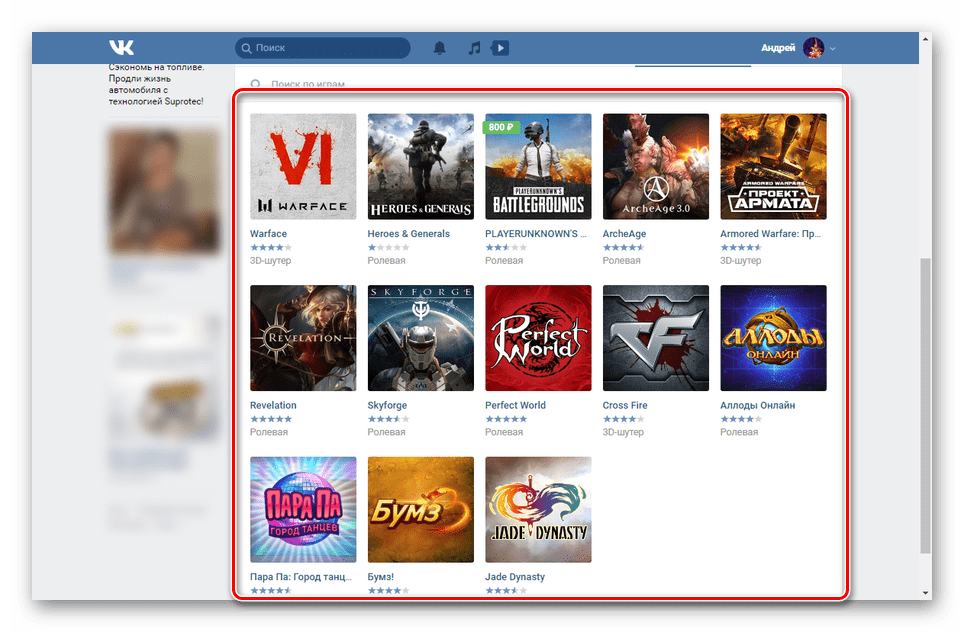964x632 pixels.
Task: Click the Бумз! title link
Action: (x=381, y=577)
